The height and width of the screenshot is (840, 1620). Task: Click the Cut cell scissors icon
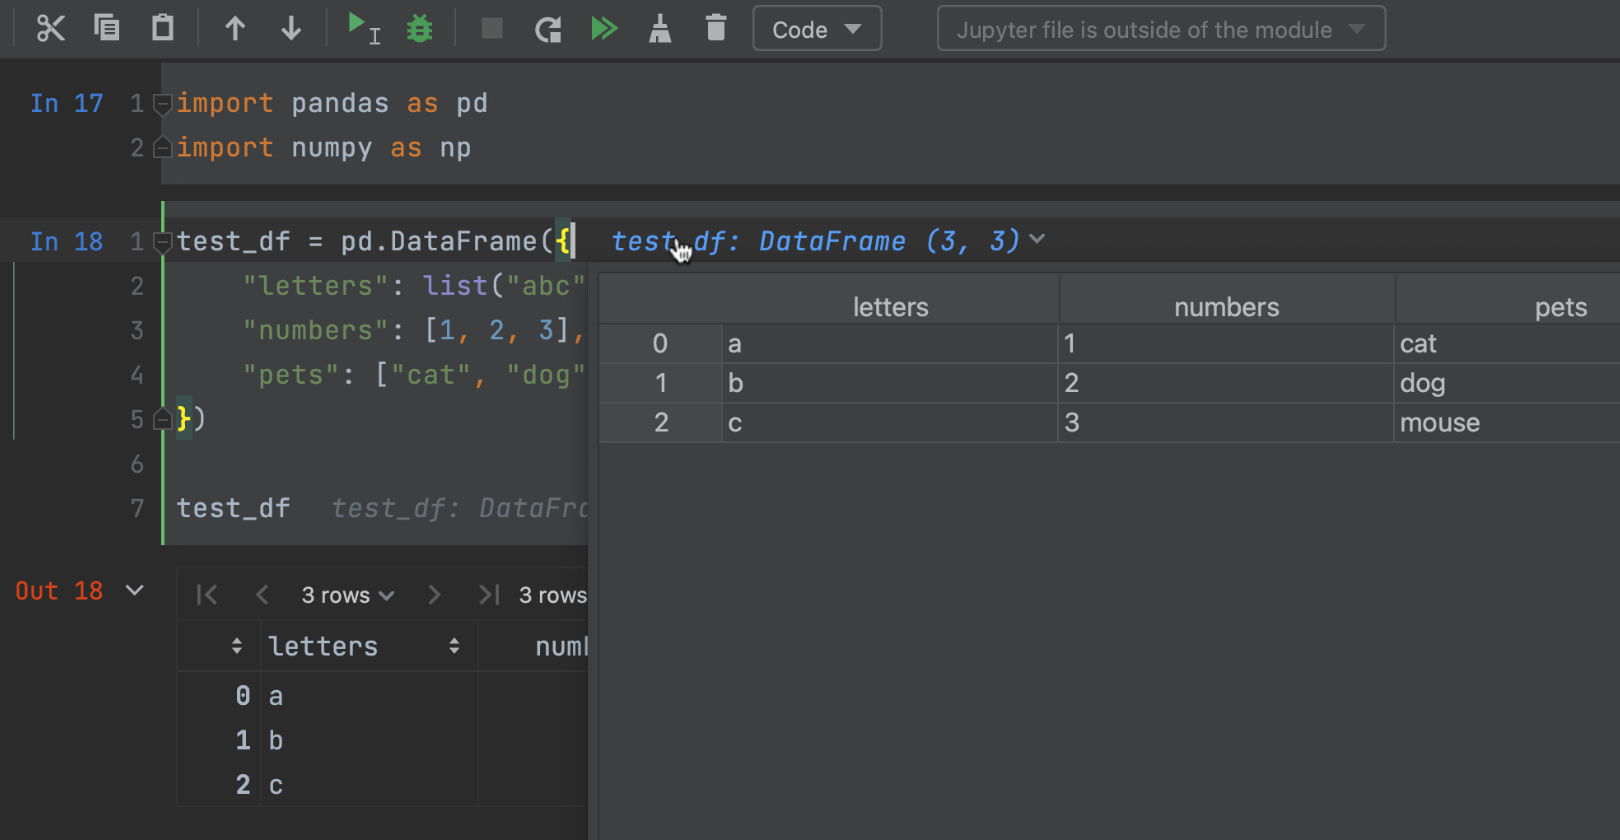pyautogui.click(x=50, y=28)
